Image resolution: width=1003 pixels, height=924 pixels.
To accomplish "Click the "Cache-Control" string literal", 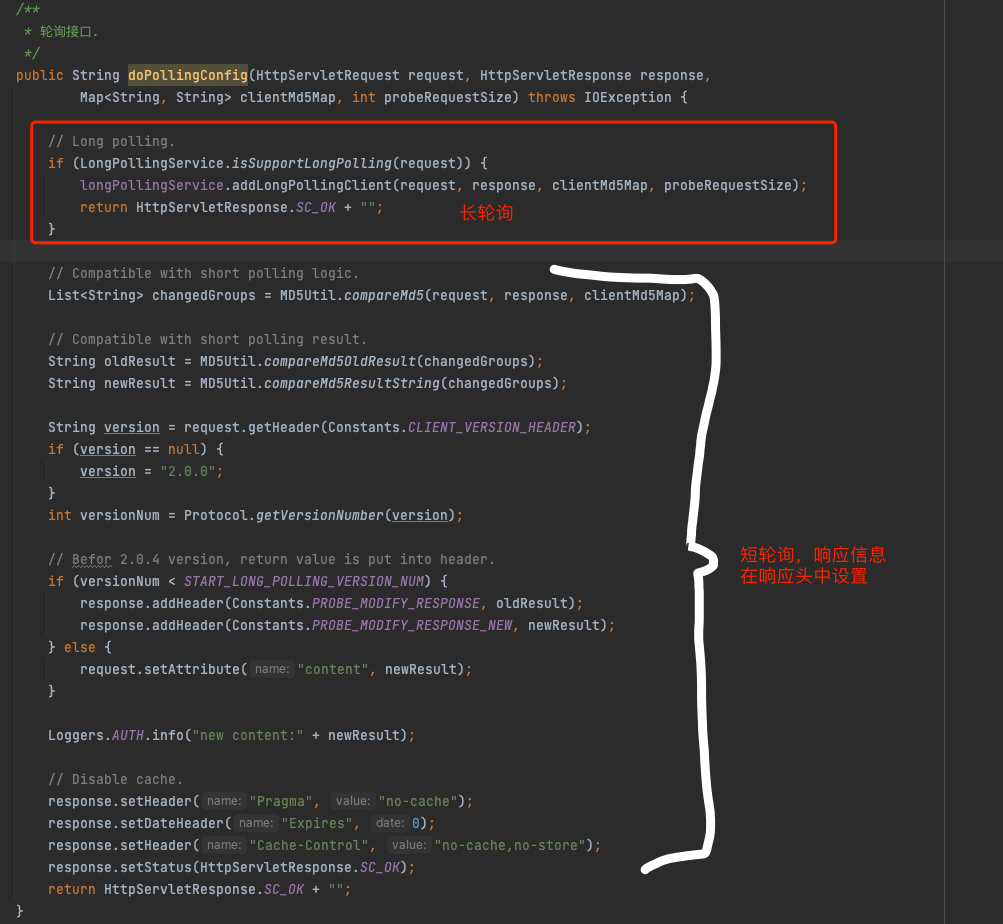I will tap(309, 845).
